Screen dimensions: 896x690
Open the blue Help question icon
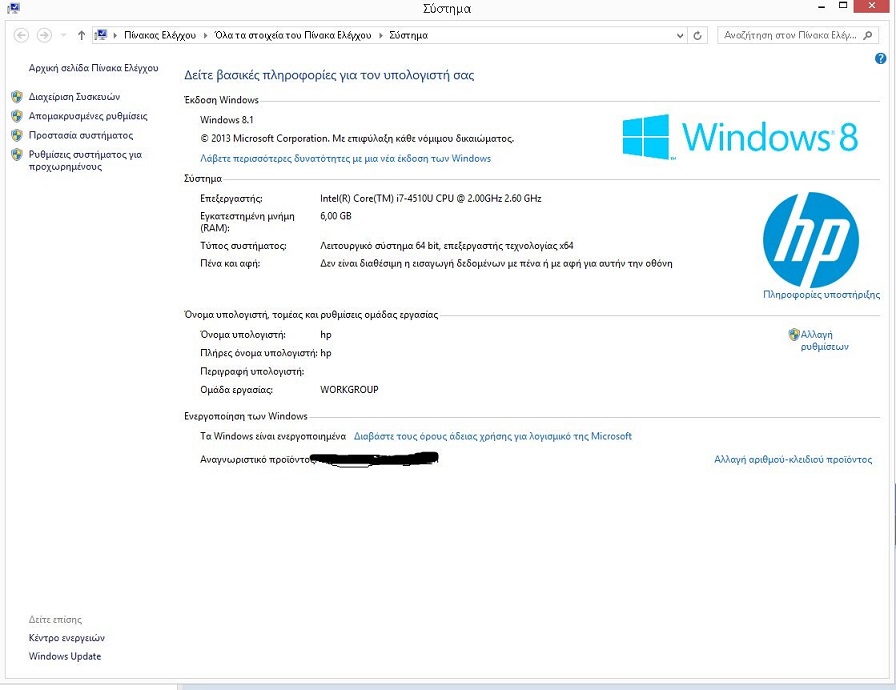pos(881,58)
